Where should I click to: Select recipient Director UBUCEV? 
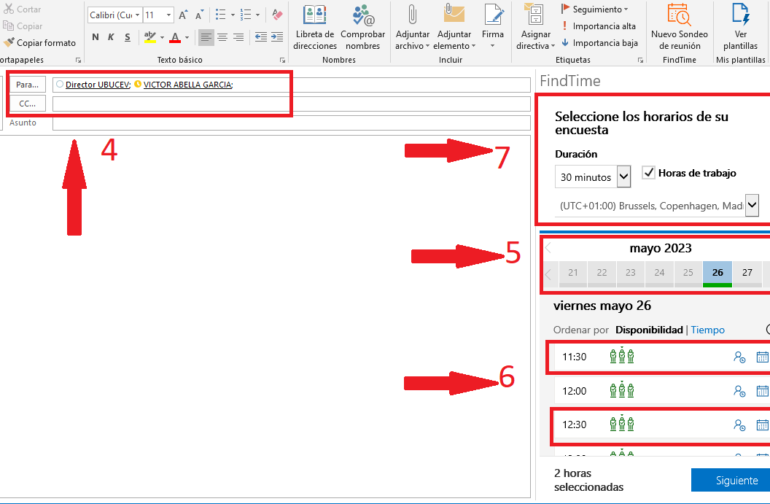point(98,84)
